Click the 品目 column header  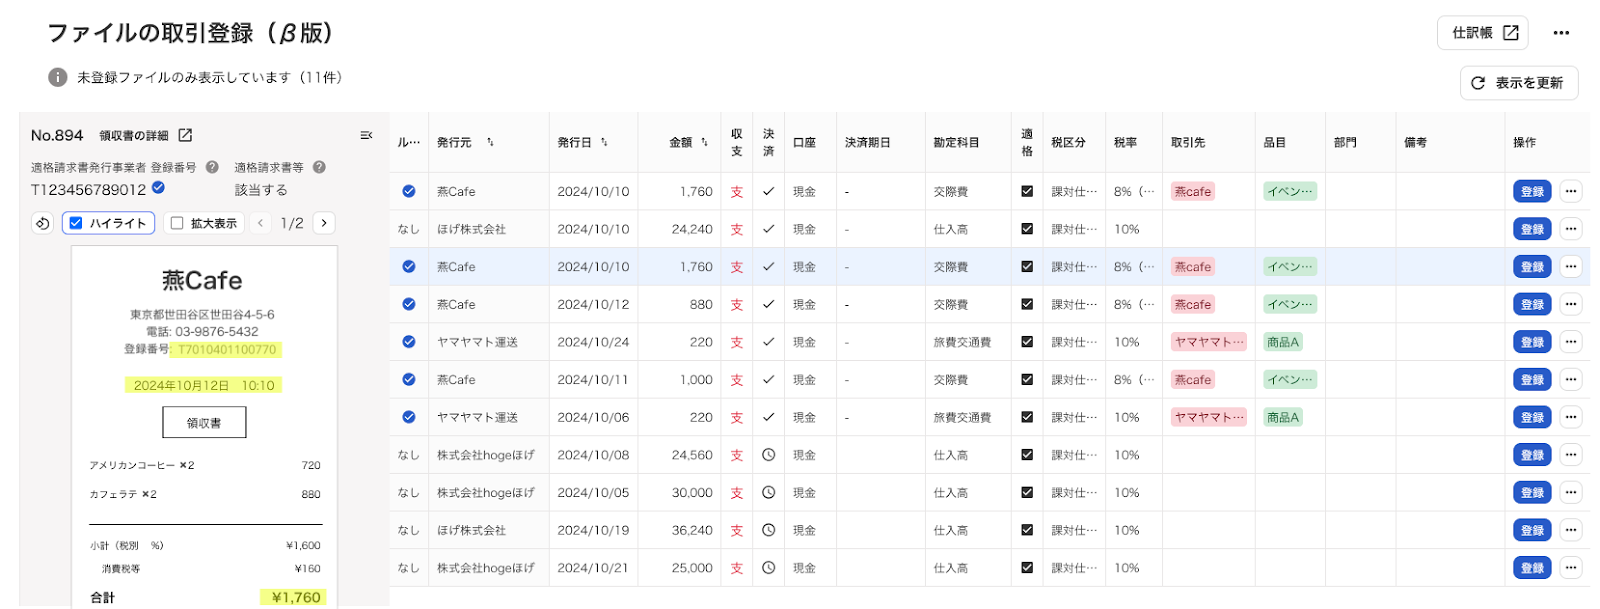[1274, 142]
